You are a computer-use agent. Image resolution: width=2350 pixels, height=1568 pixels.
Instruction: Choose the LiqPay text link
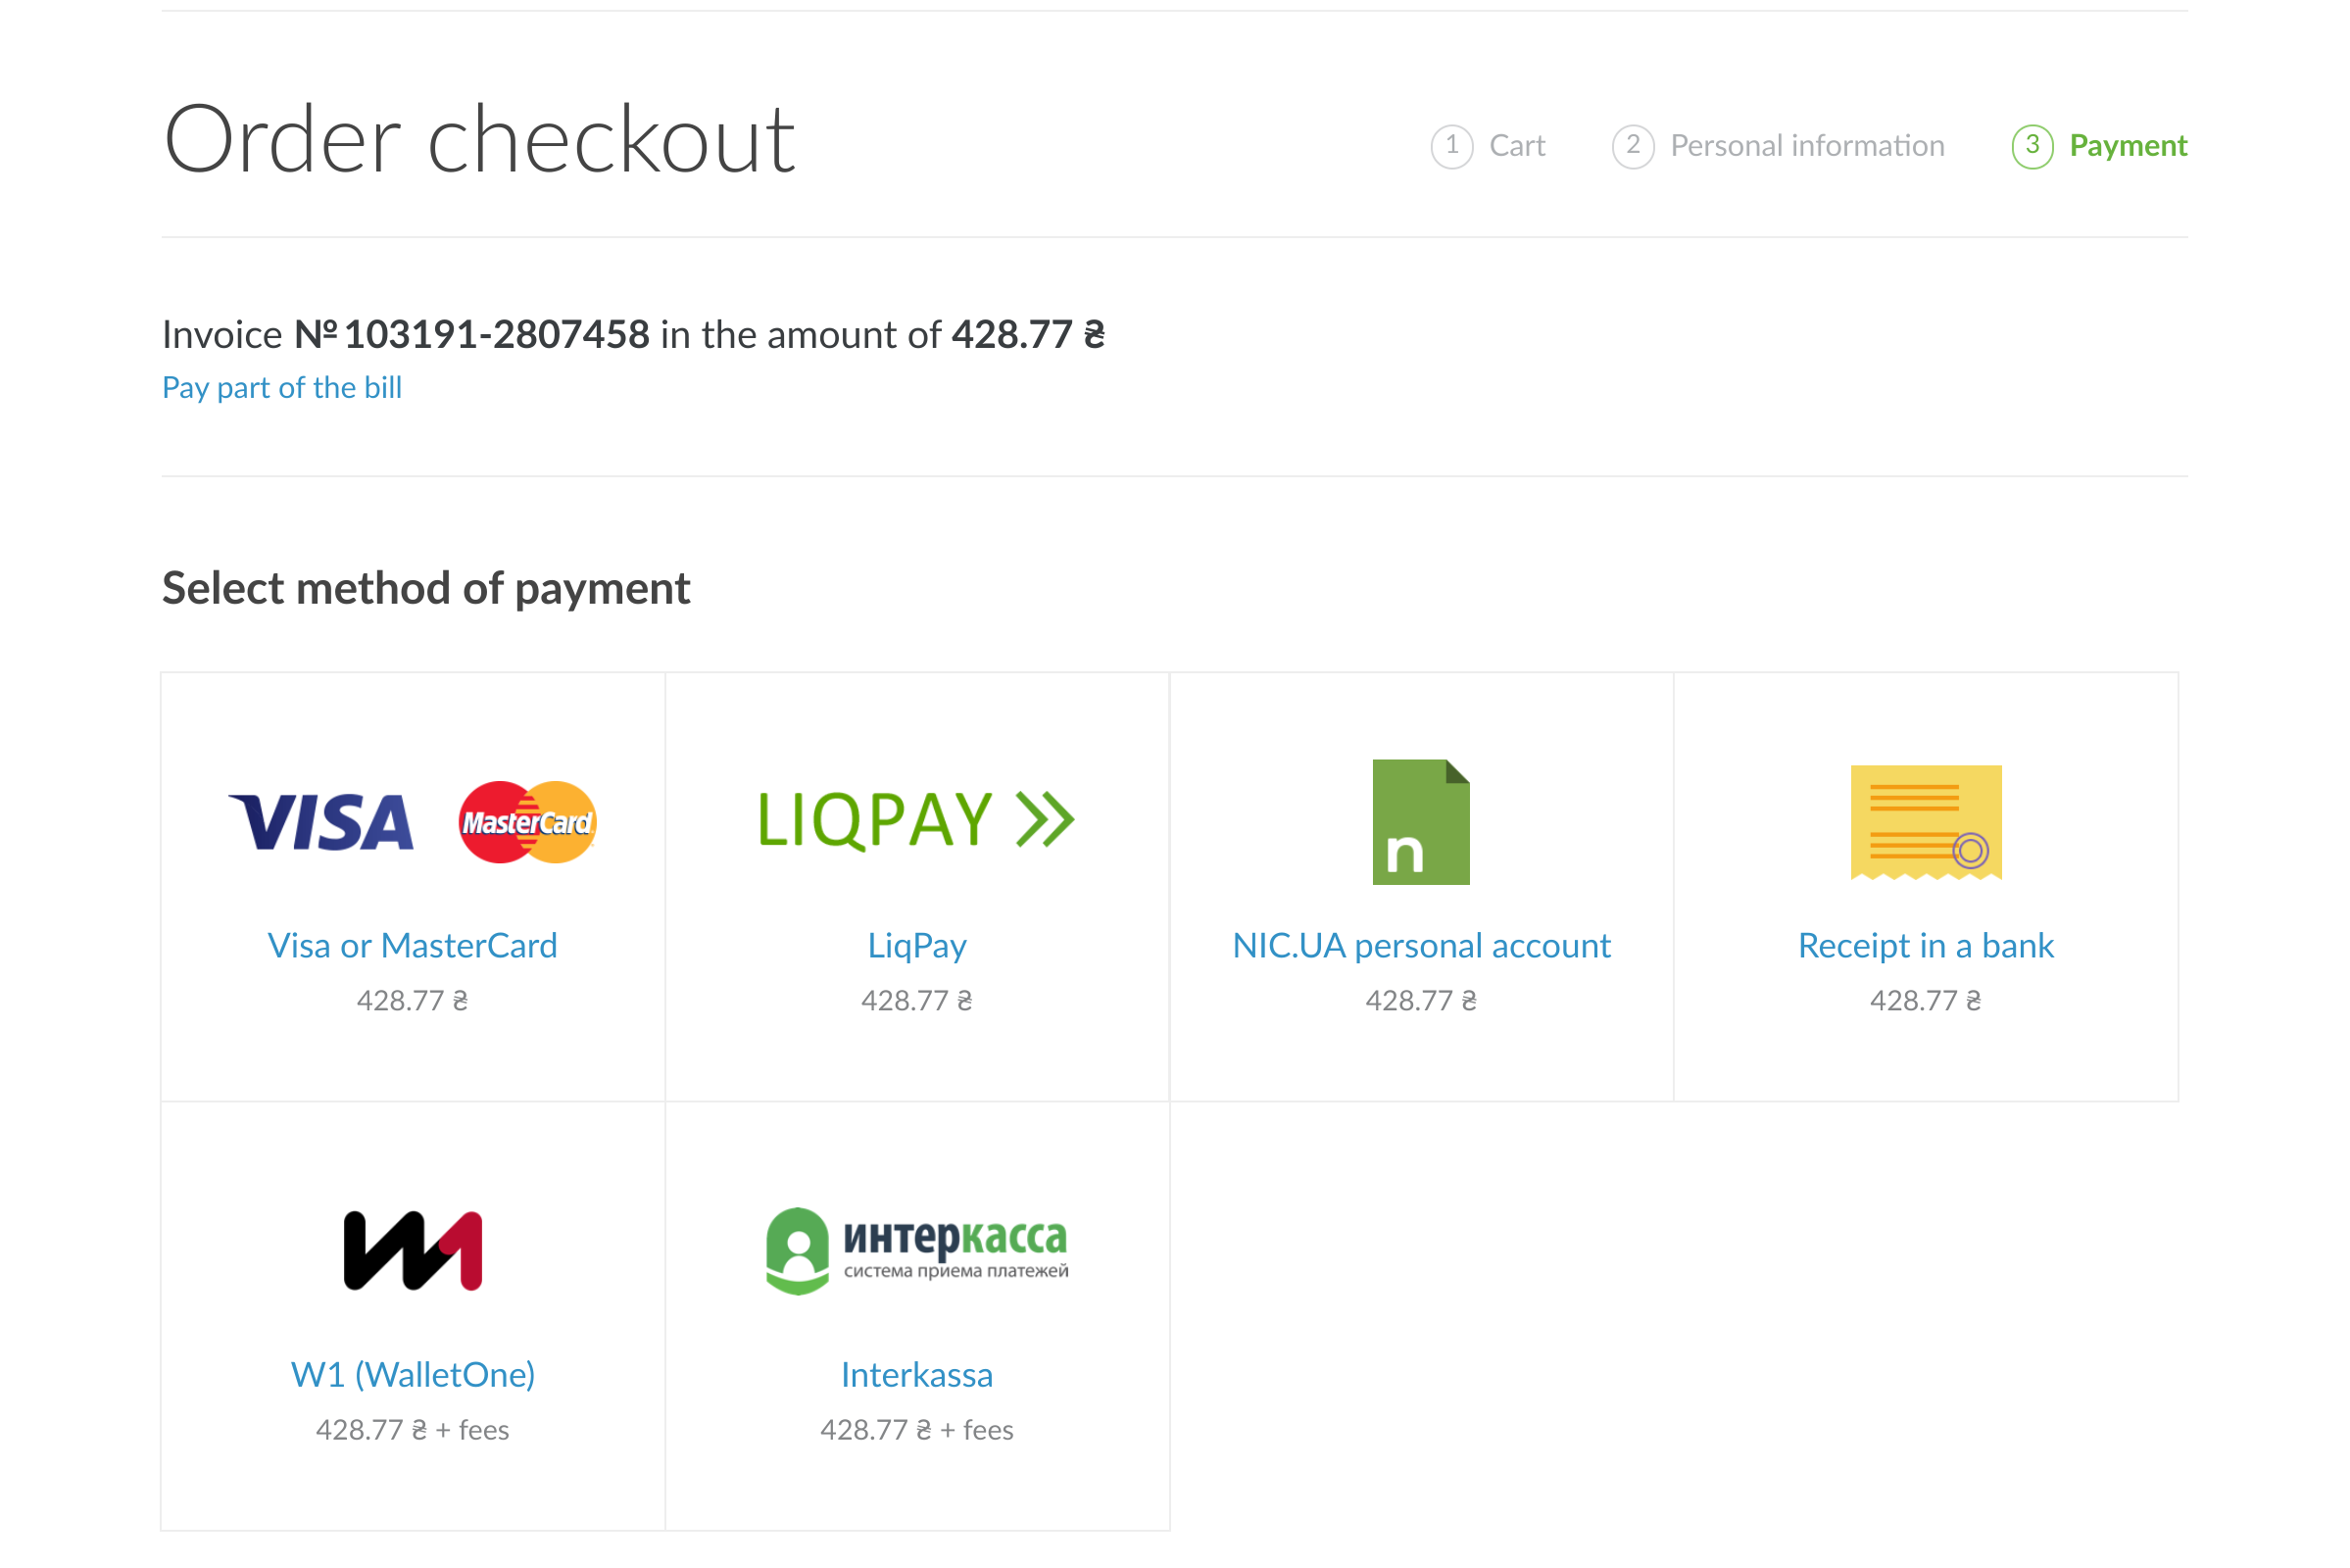click(916, 945)
